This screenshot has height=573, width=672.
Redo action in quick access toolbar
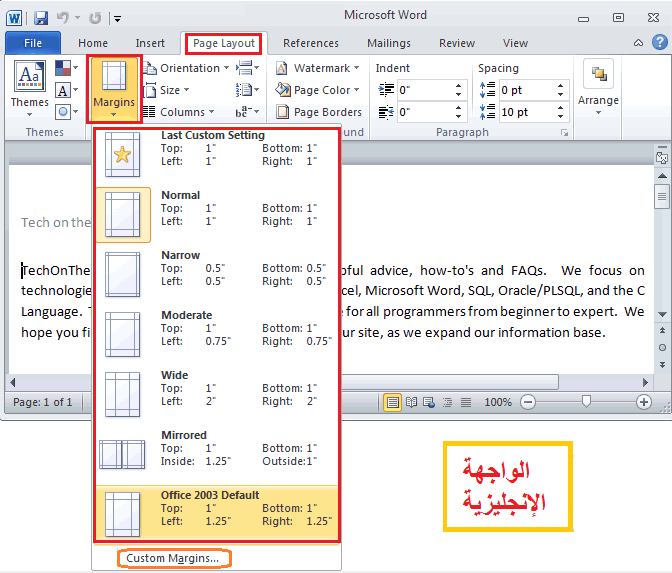click(x=95, y=18)
